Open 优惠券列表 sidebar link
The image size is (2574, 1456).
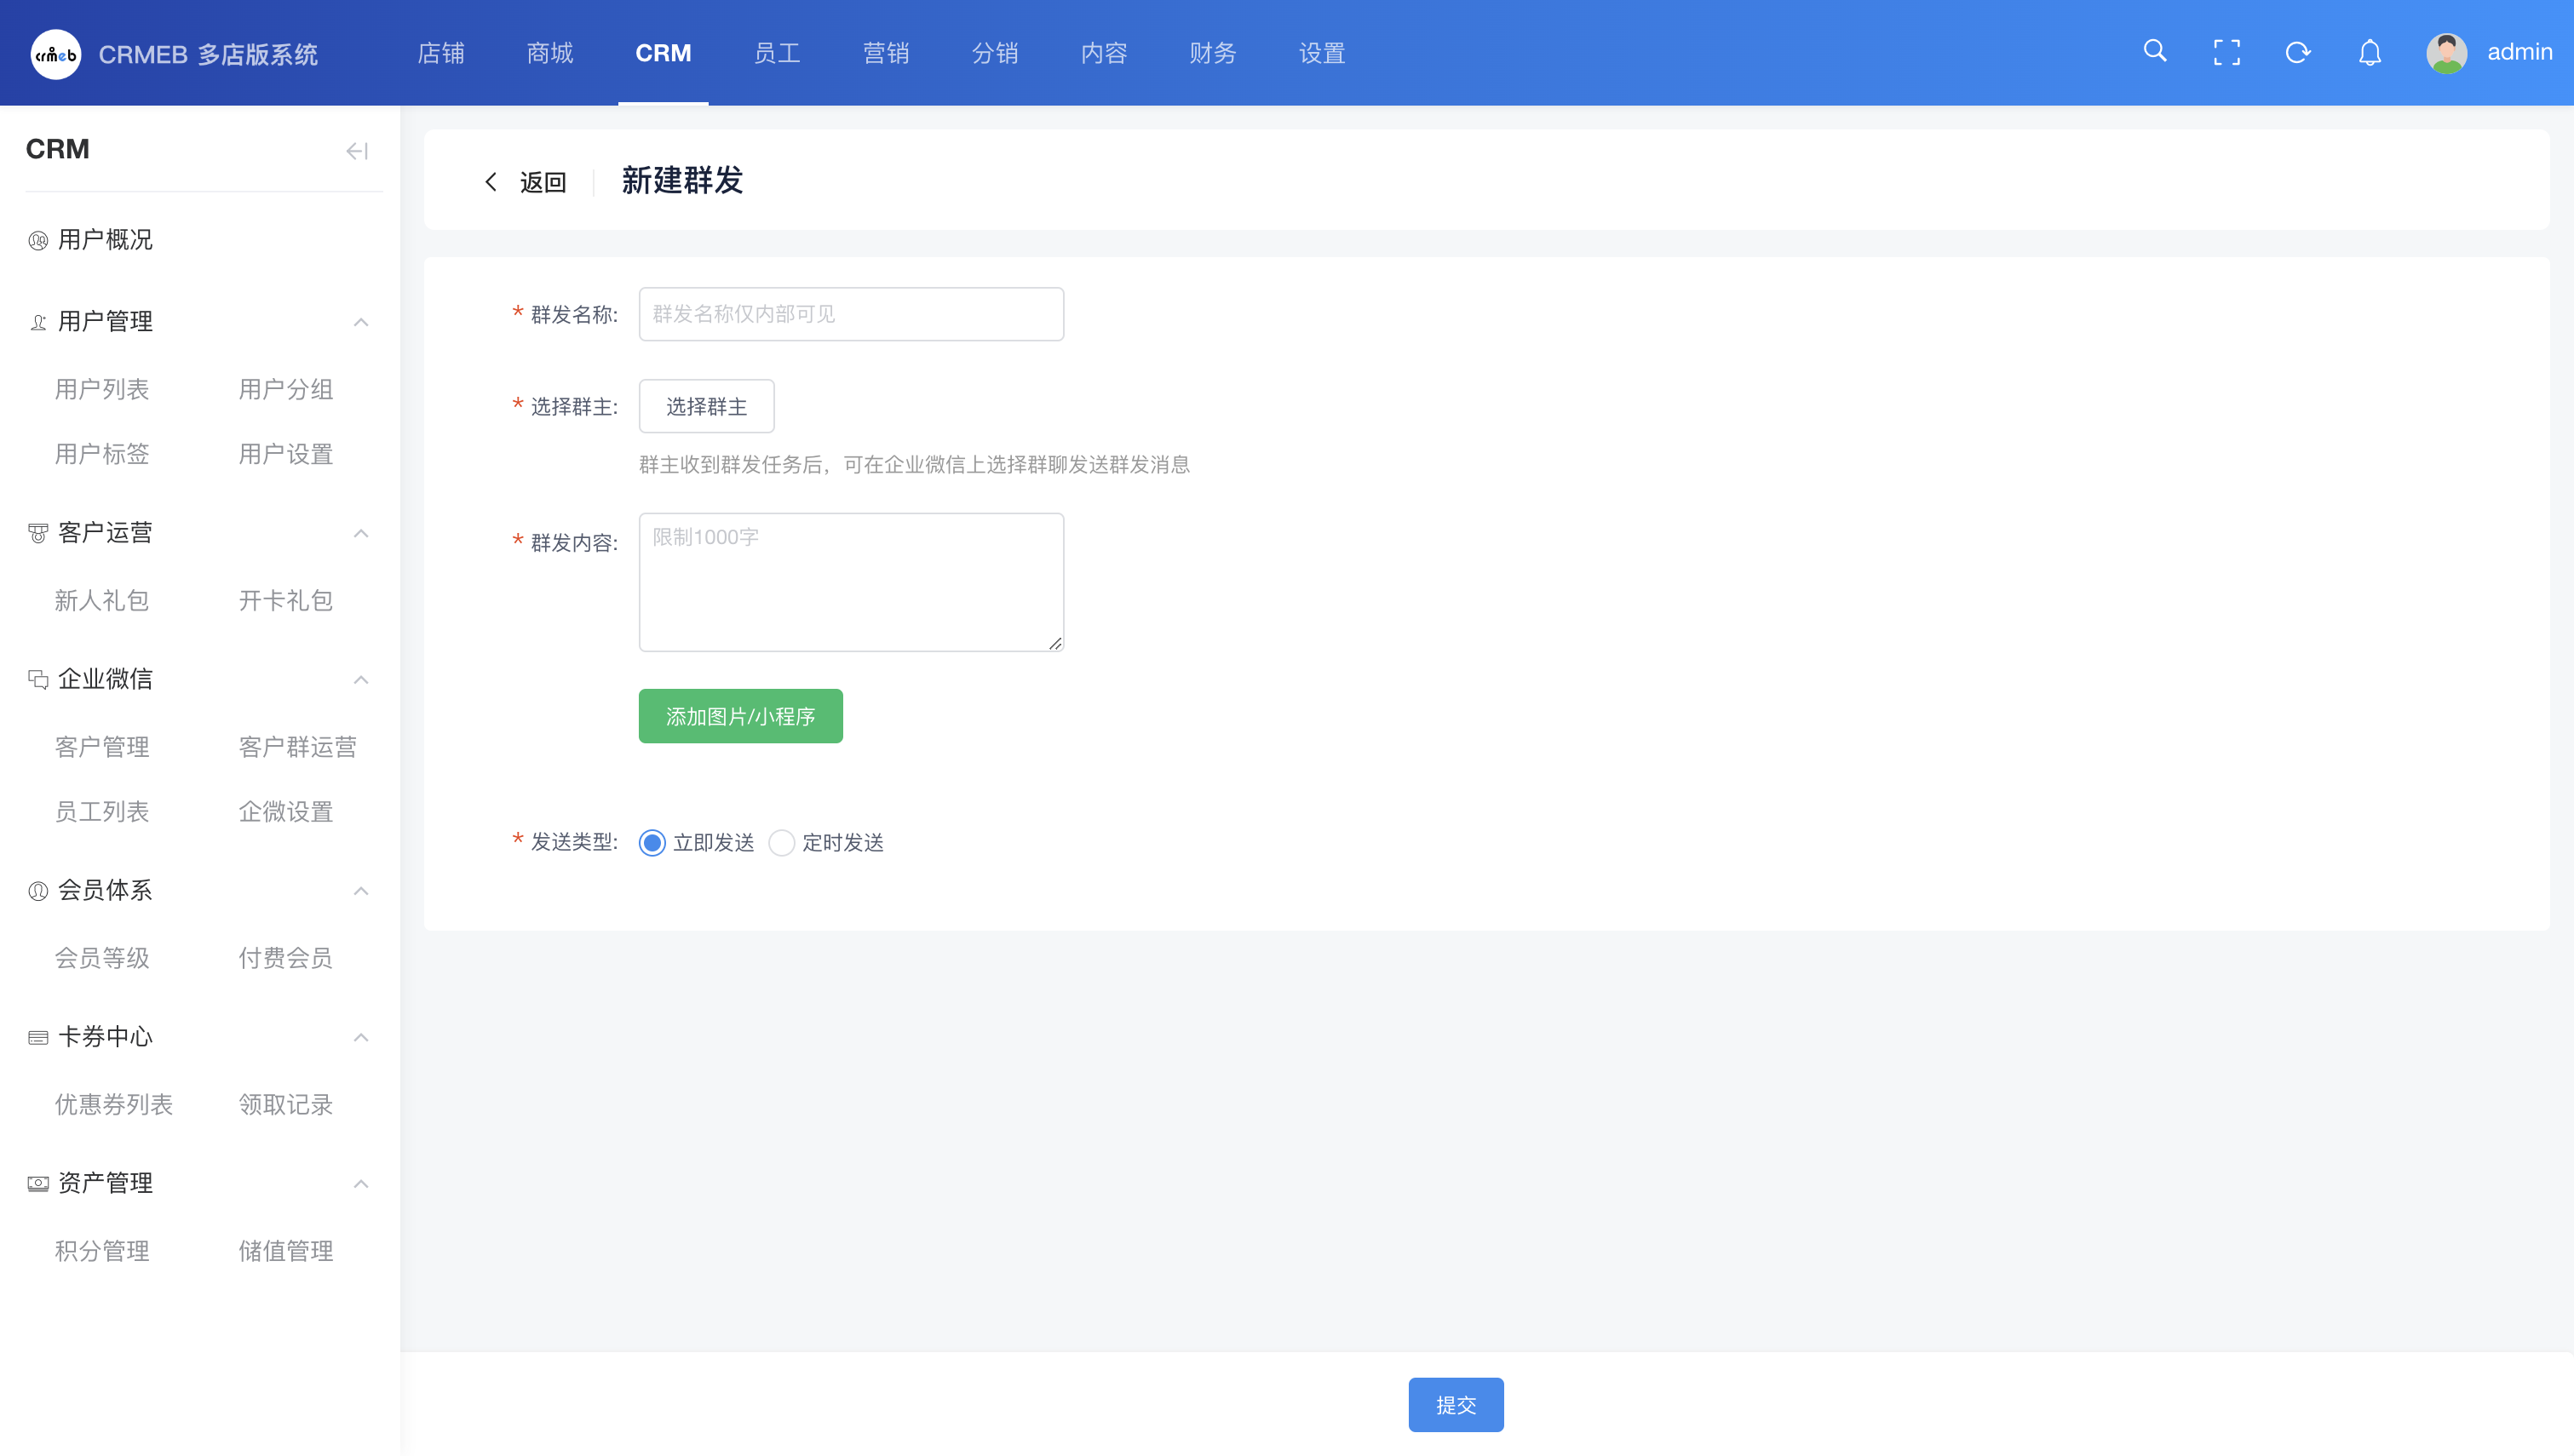coord(114,1105)
